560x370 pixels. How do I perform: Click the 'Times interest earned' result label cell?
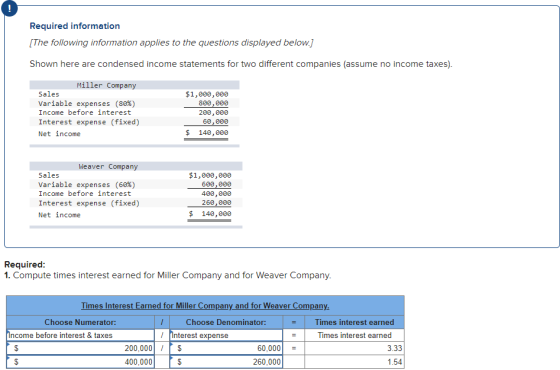[x=354, y=335]
